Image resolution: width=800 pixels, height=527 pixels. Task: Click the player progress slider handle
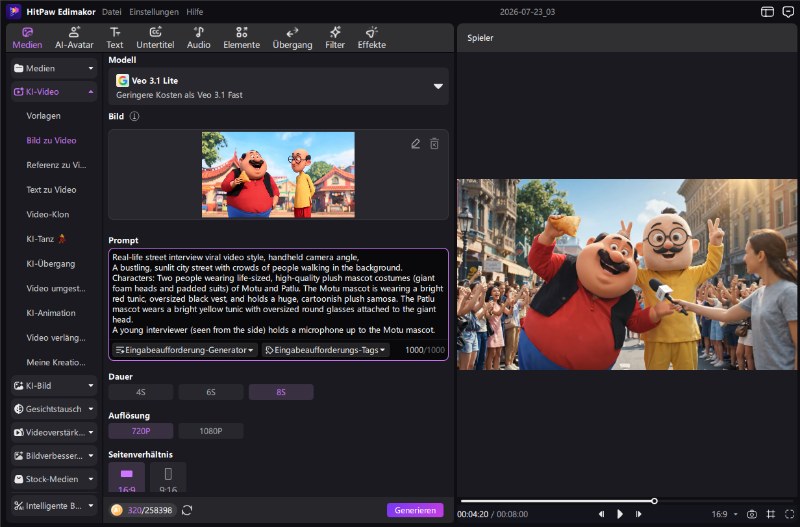point(654,501)
